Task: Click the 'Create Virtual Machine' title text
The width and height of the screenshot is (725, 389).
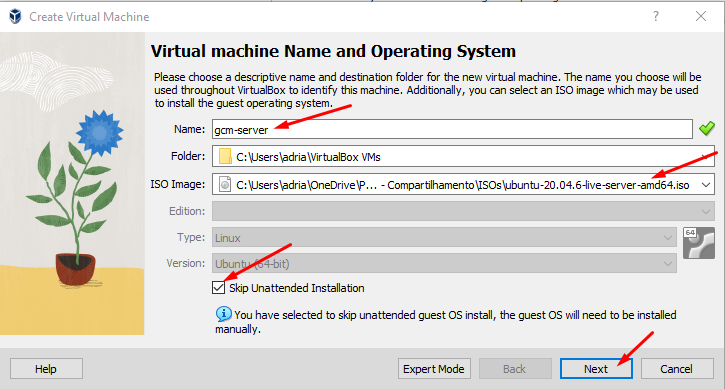Action: 89,17
